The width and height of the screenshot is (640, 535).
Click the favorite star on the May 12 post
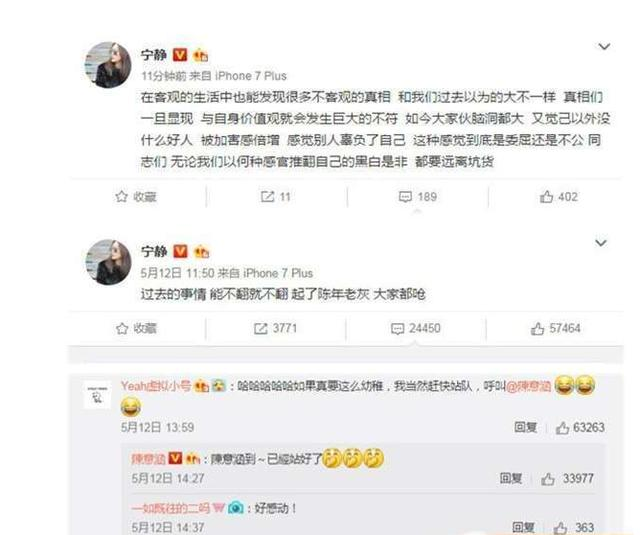(122, 329)
